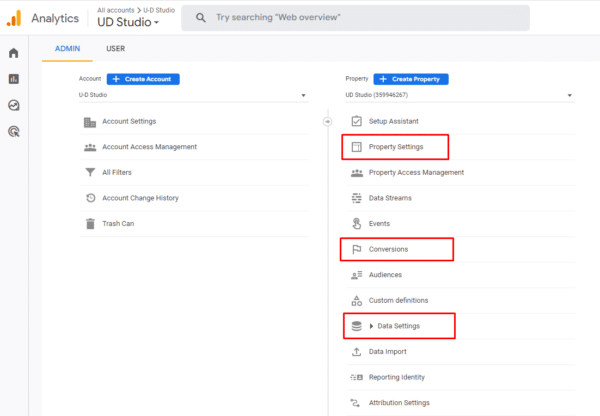Image resolution: width=600 pixels, height=416 pixels.
Task: Expand the Data Settings submenu arrow
Action: pos(371,326)
